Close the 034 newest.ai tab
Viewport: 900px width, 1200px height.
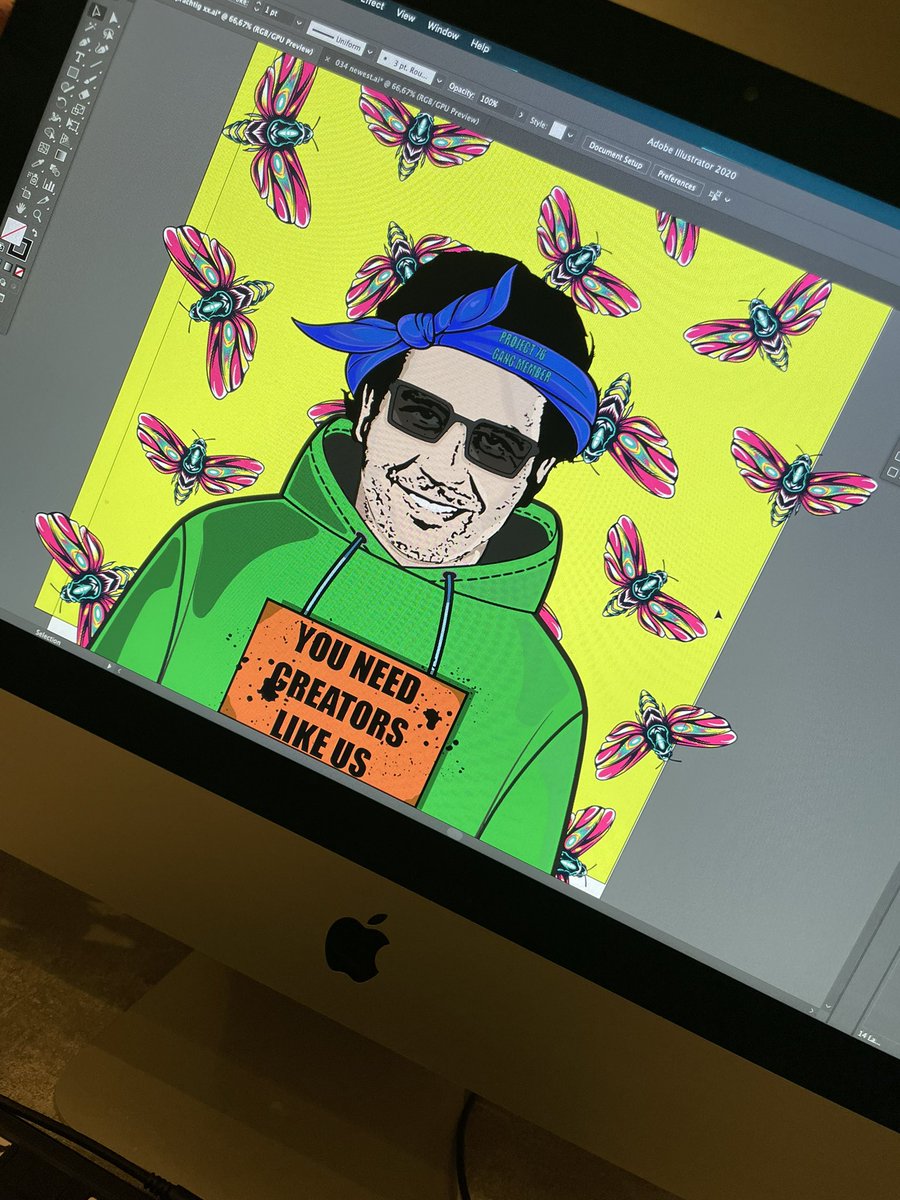(328, 59)
